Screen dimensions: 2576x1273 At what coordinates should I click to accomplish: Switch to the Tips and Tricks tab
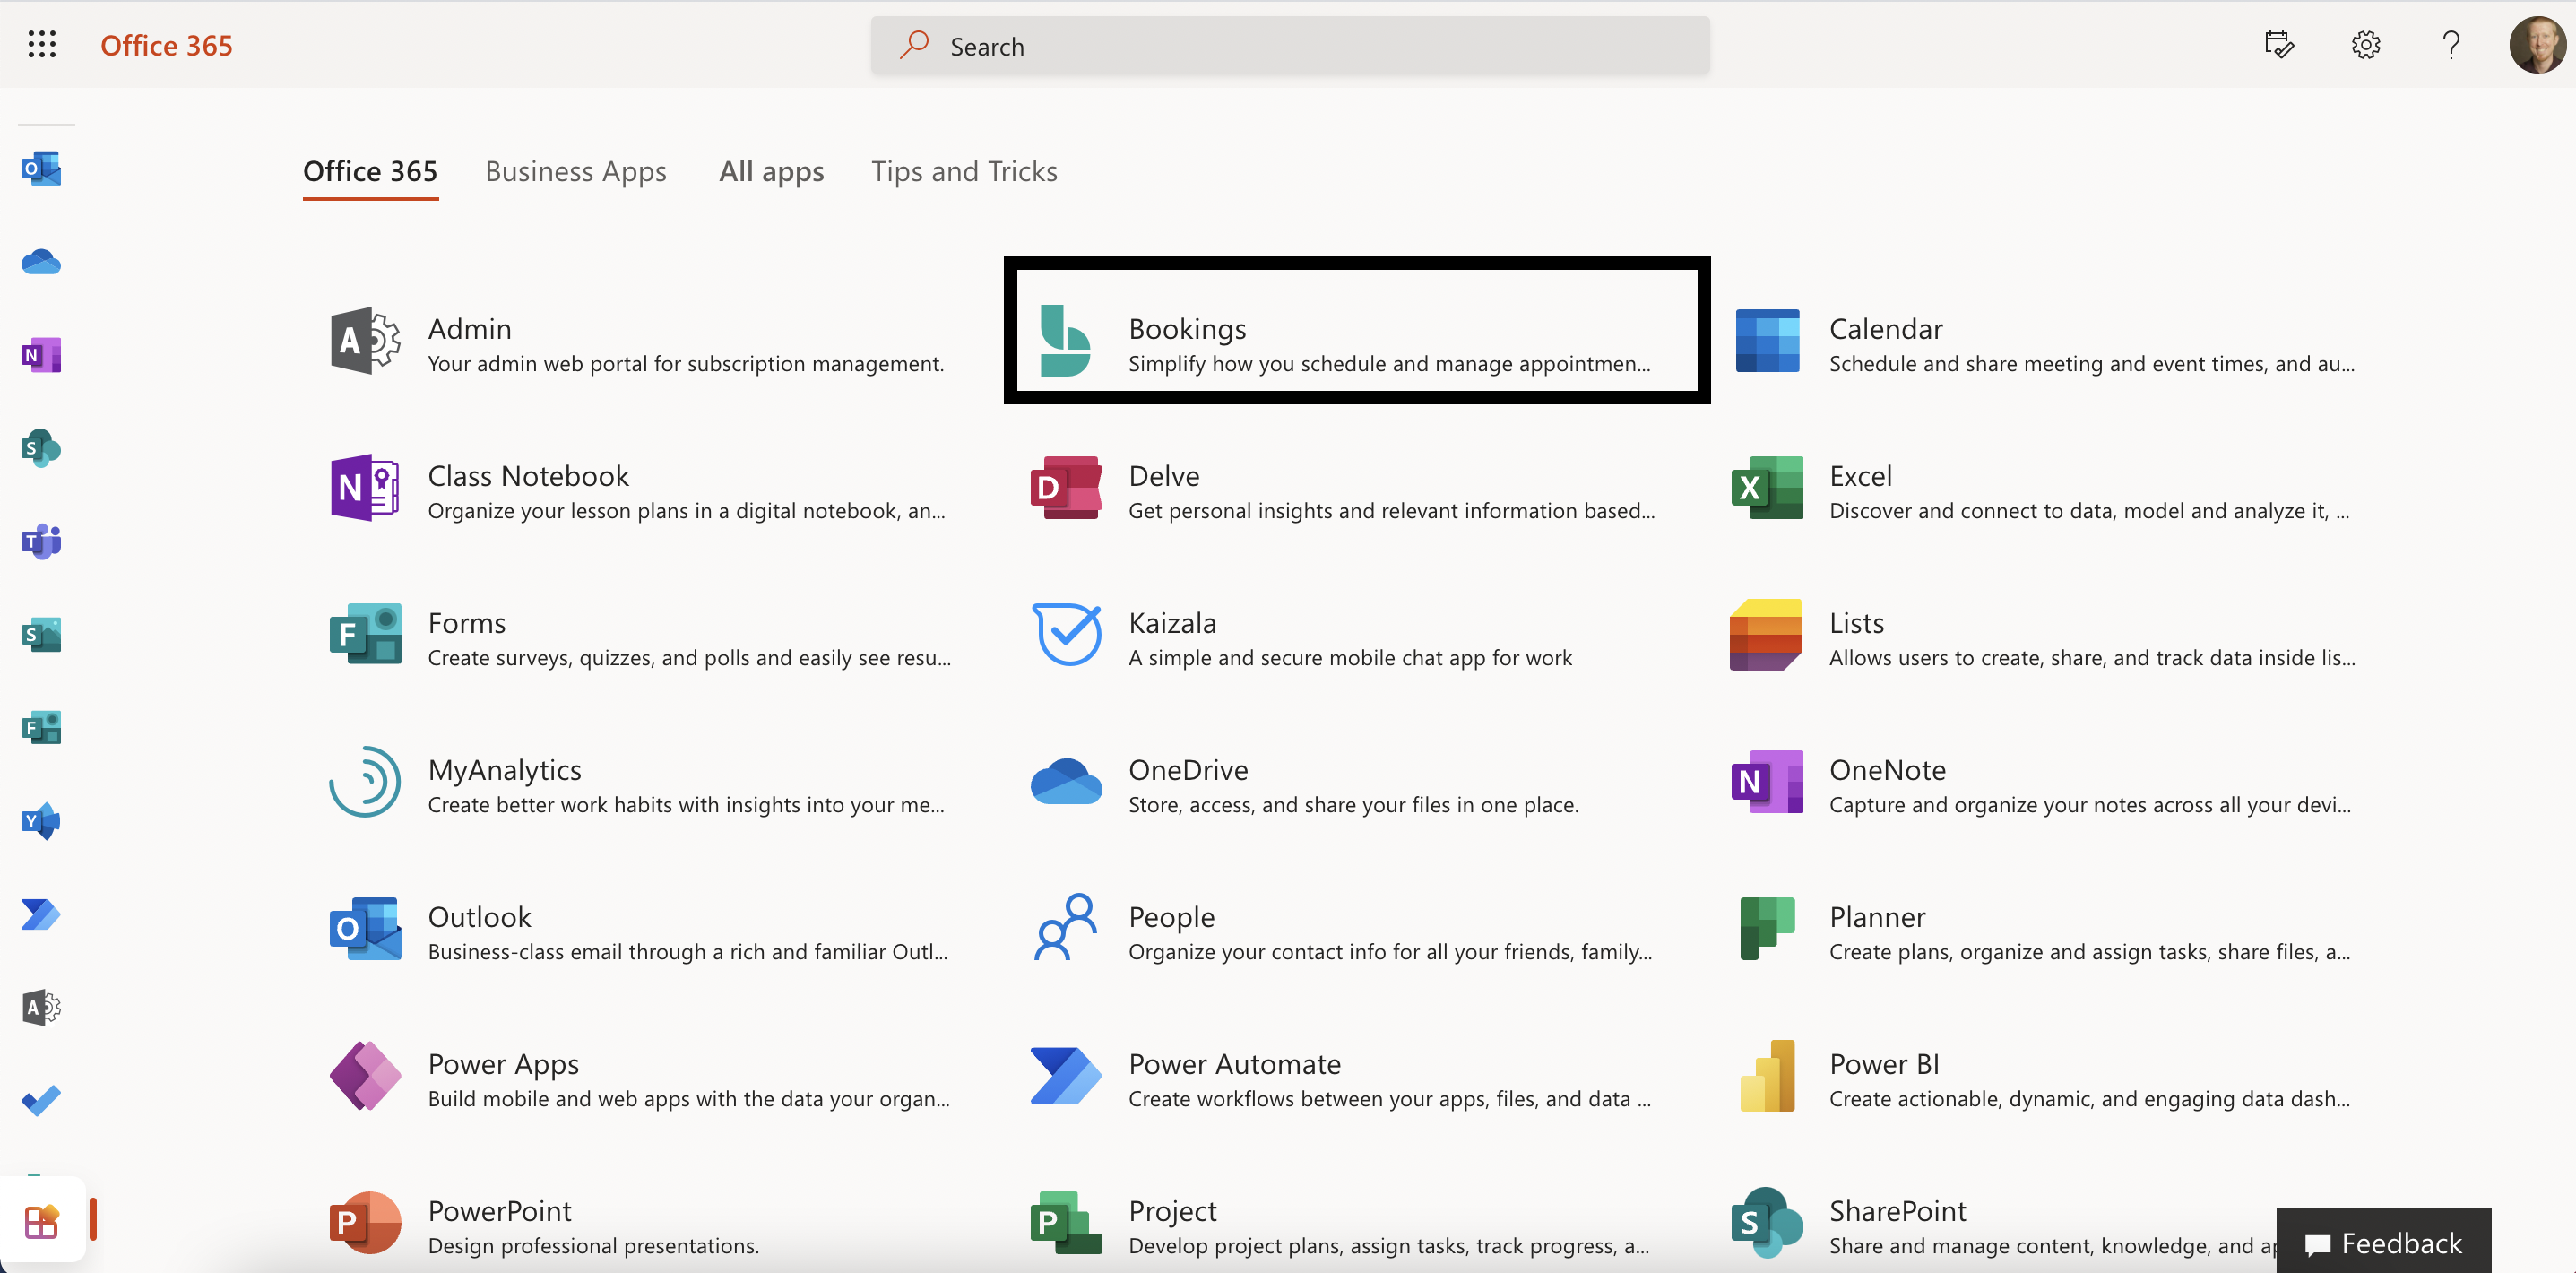(964, 172)
